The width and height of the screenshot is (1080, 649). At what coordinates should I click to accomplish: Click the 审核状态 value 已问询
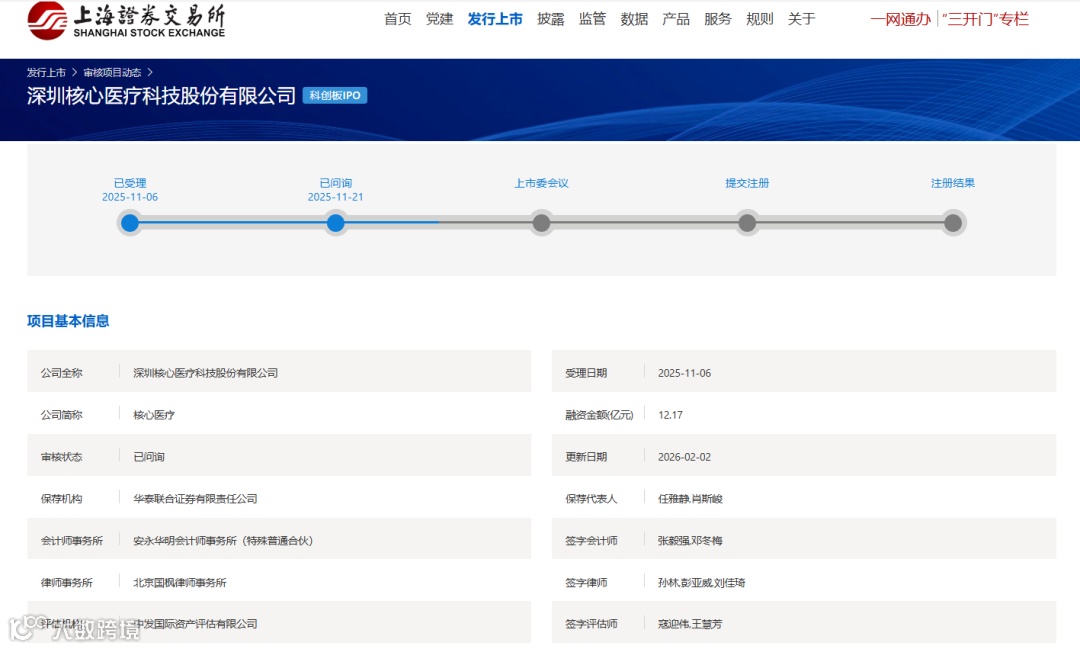click(149, 457)
